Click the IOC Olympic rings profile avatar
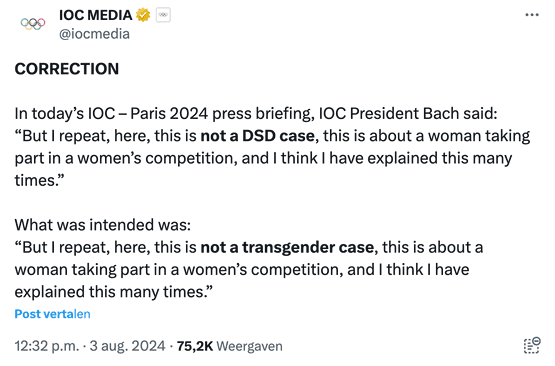Viewport: 555px width, 366px height. click(33, 24)
